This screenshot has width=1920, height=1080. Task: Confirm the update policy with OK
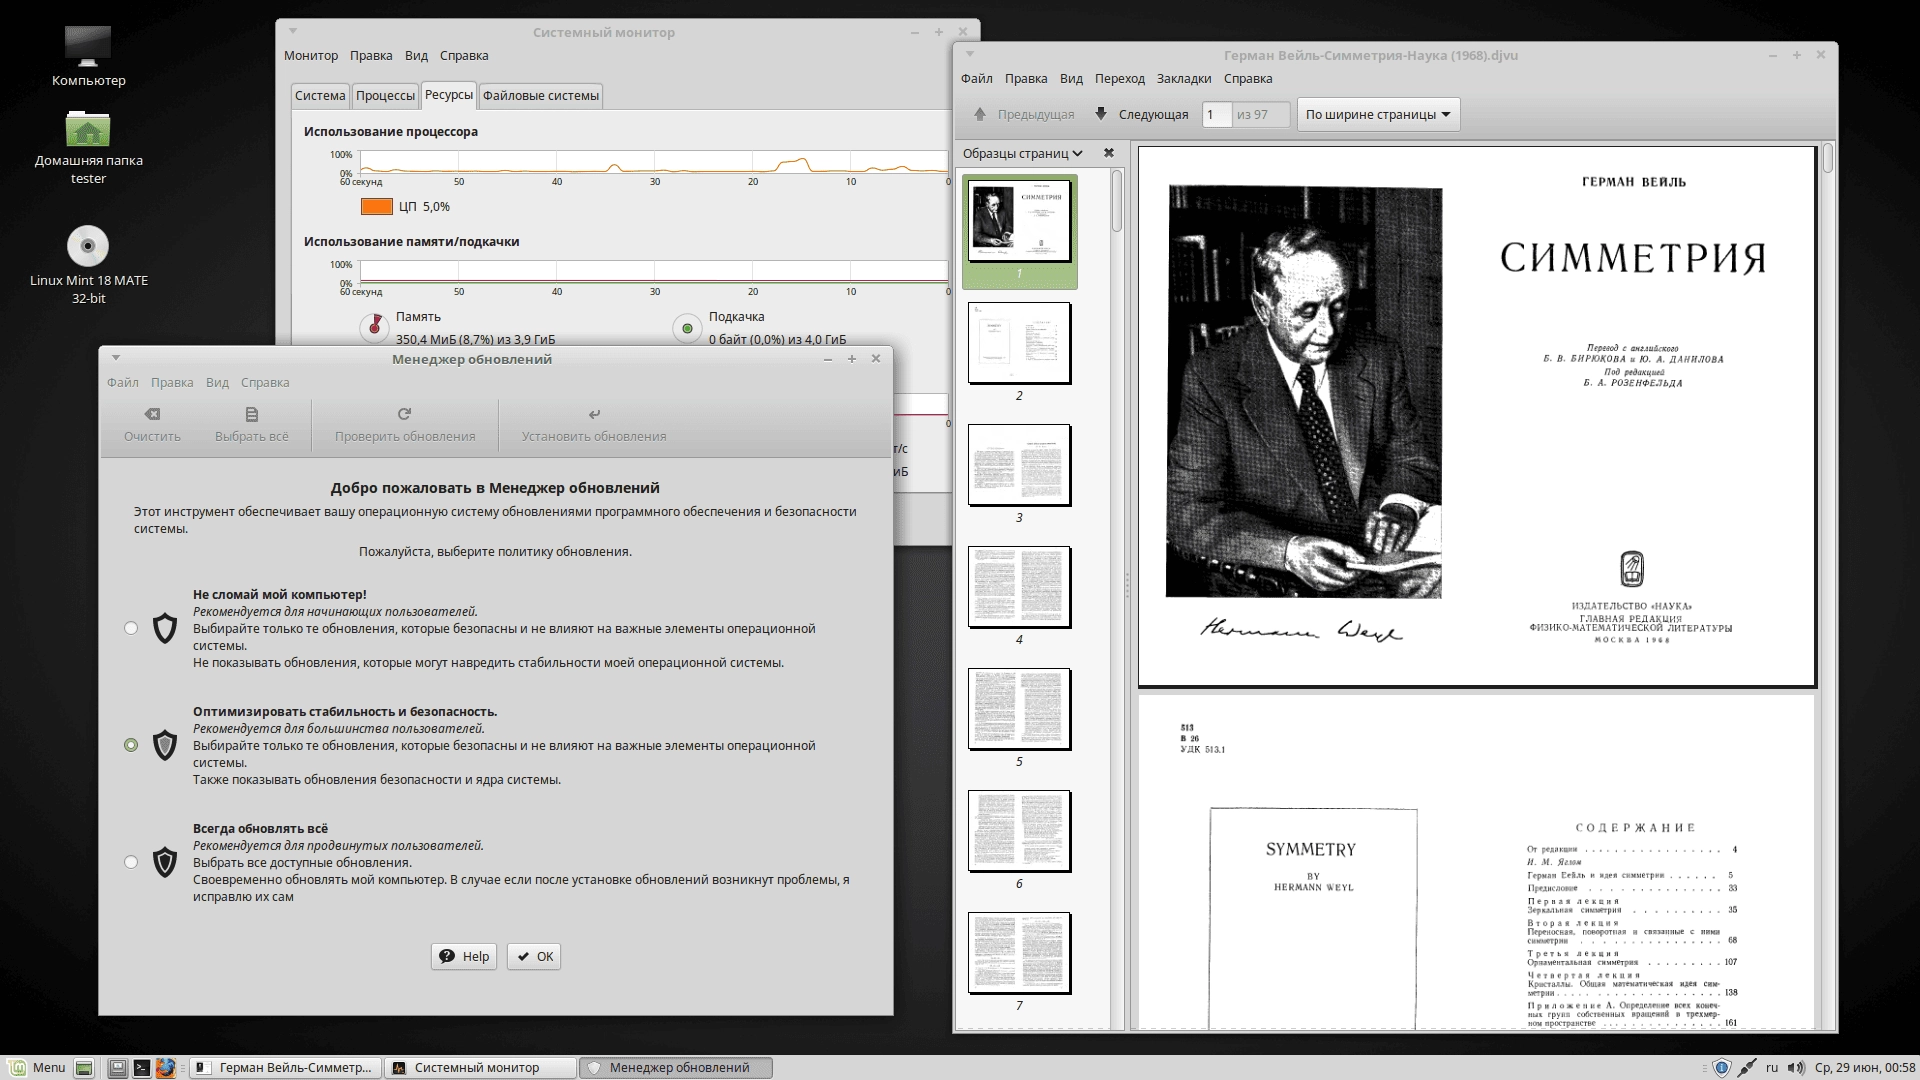click(534, 956)
